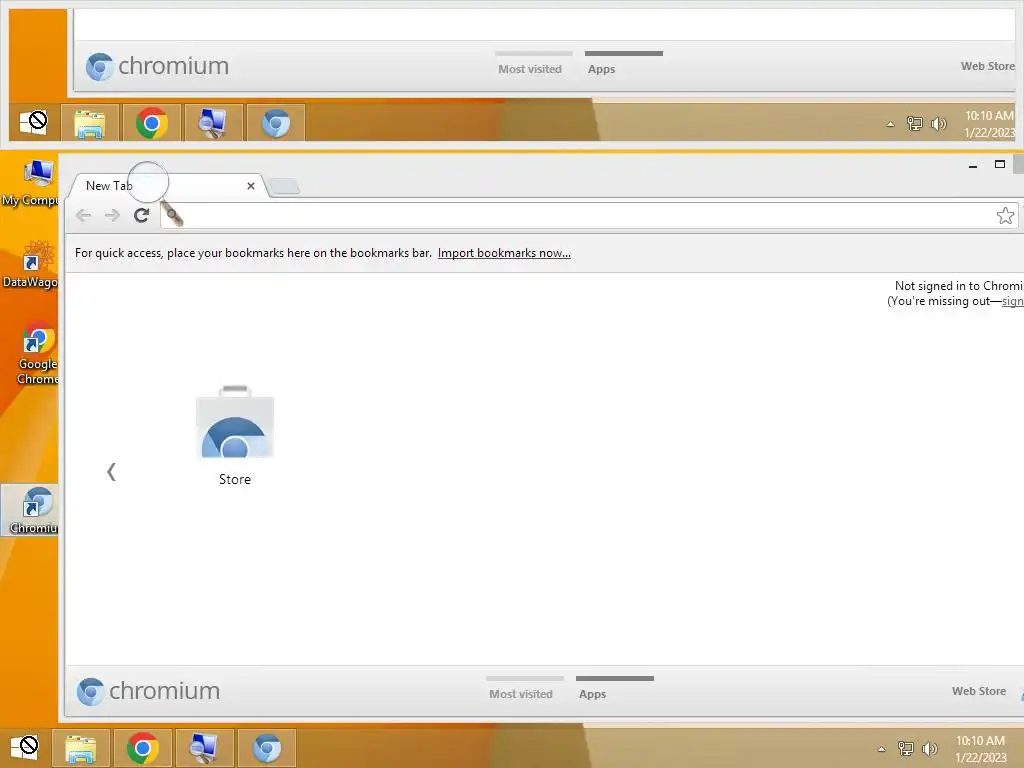
Task: Open Web Store link in the lower browser window
Action: coord(978,691)
